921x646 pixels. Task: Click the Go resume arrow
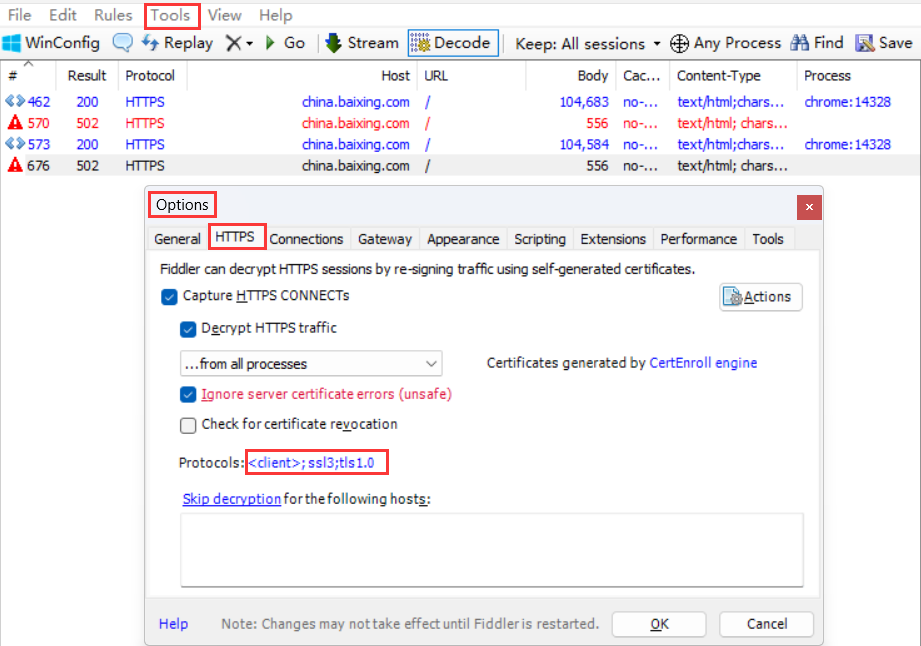tap(284, 43)
